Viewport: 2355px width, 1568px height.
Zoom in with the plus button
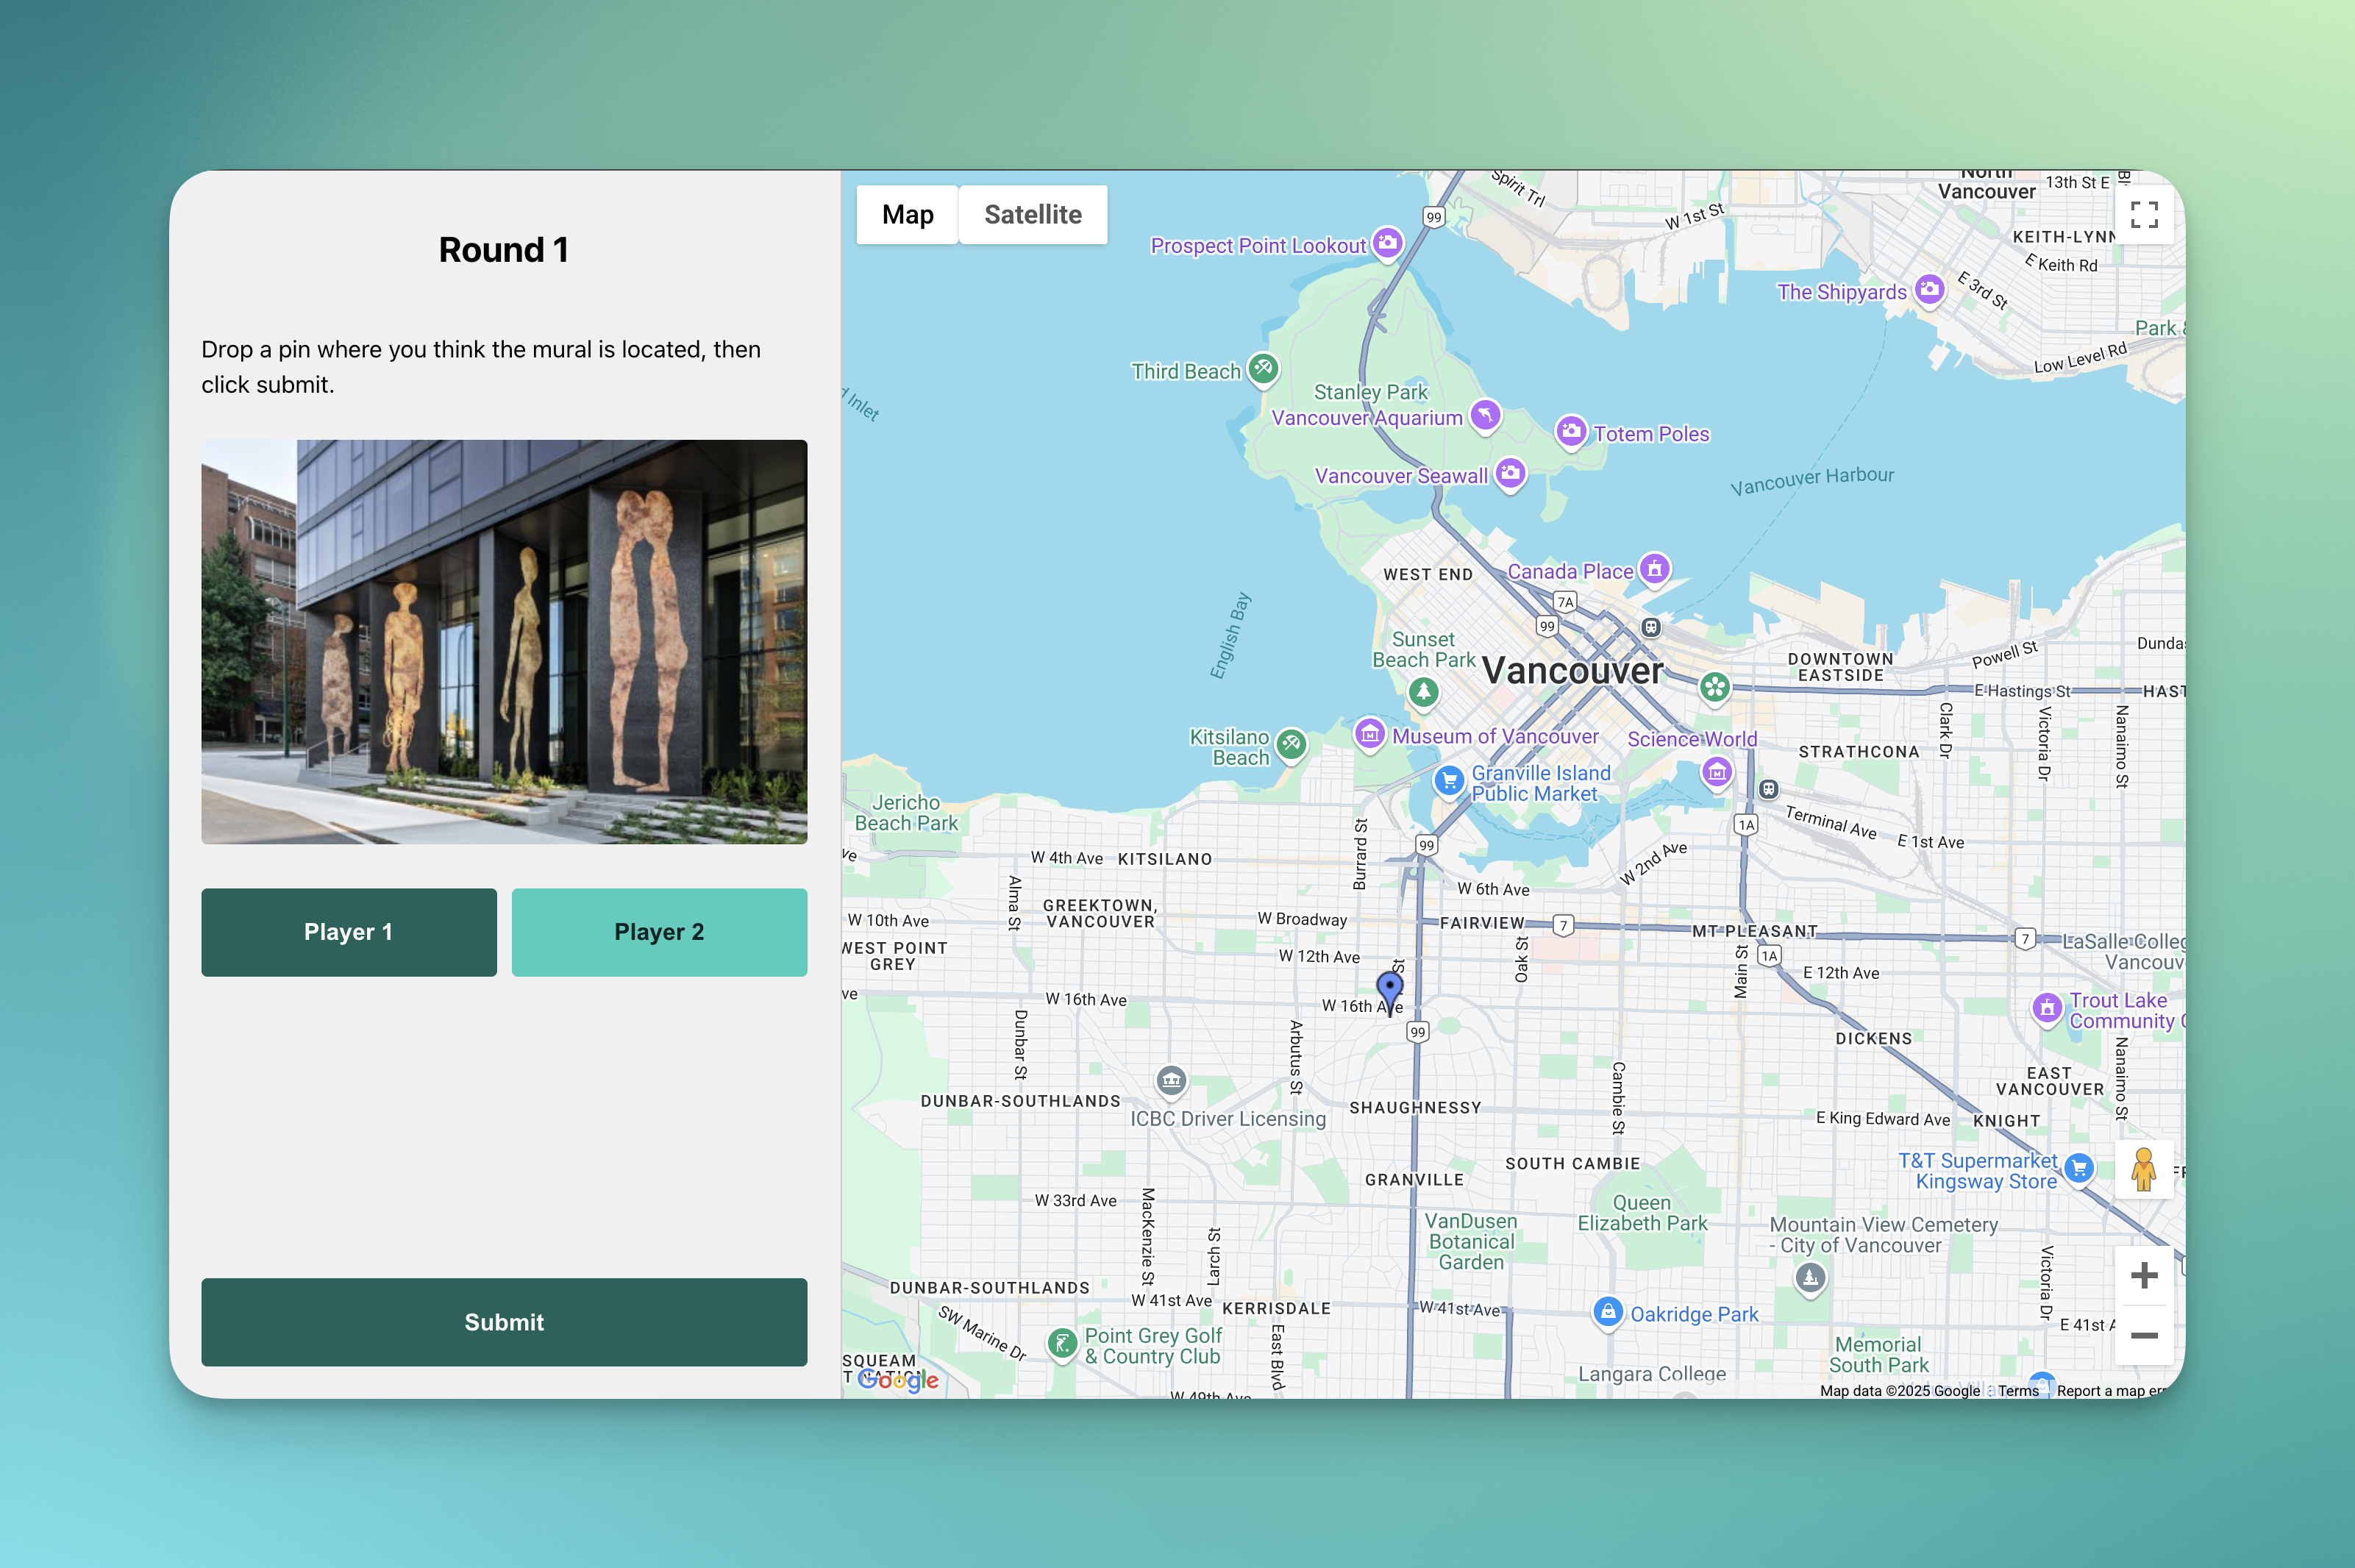coord(2143,1275)
